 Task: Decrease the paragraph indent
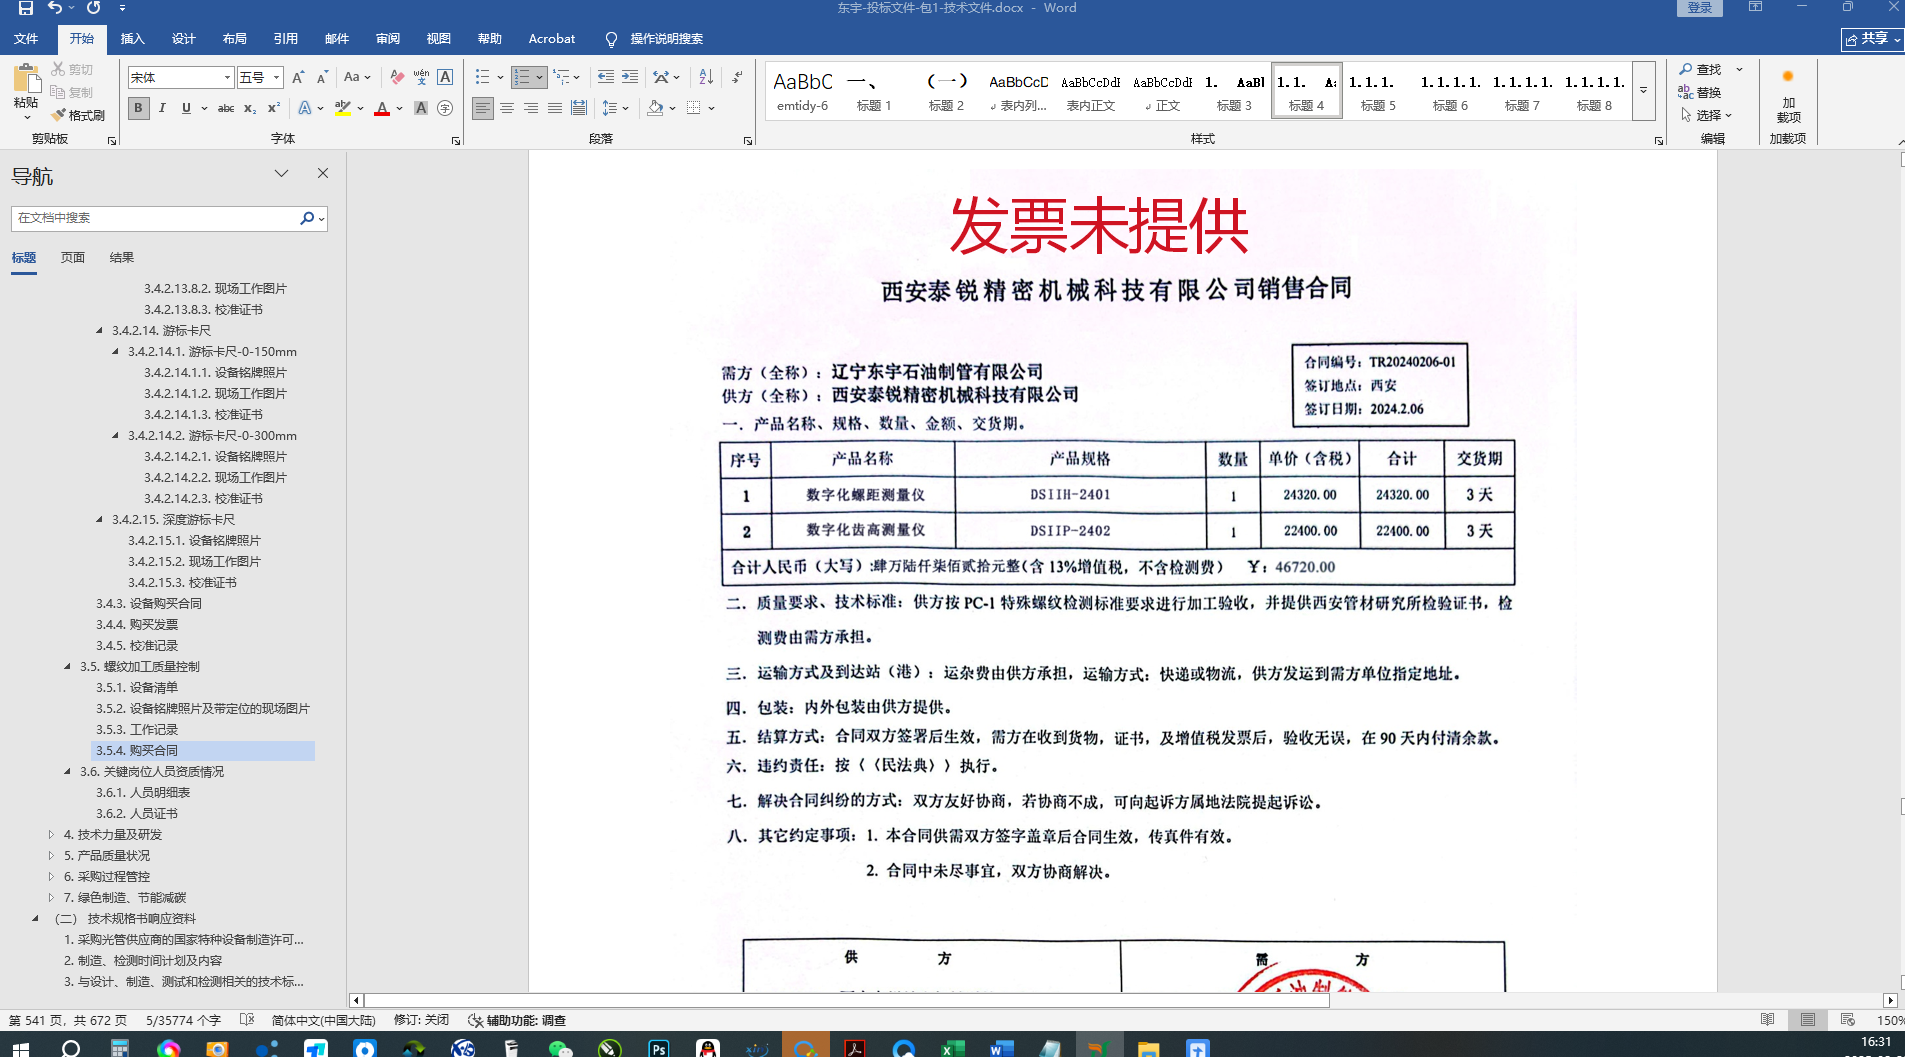(605, 77)
